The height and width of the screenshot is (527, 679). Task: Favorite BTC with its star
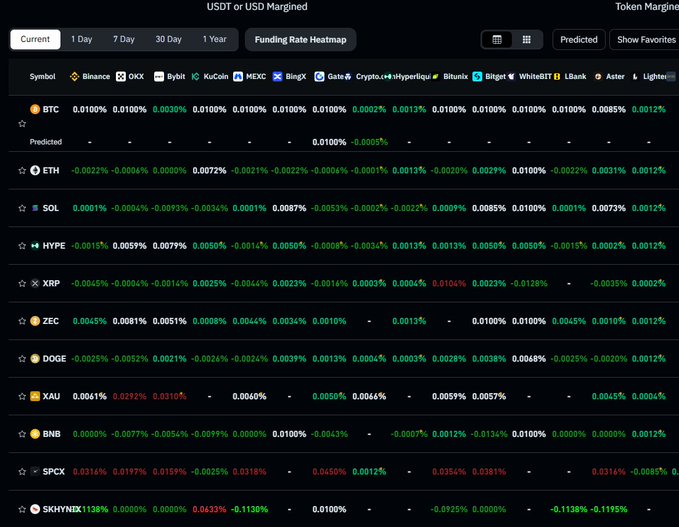tap(22, 124)
